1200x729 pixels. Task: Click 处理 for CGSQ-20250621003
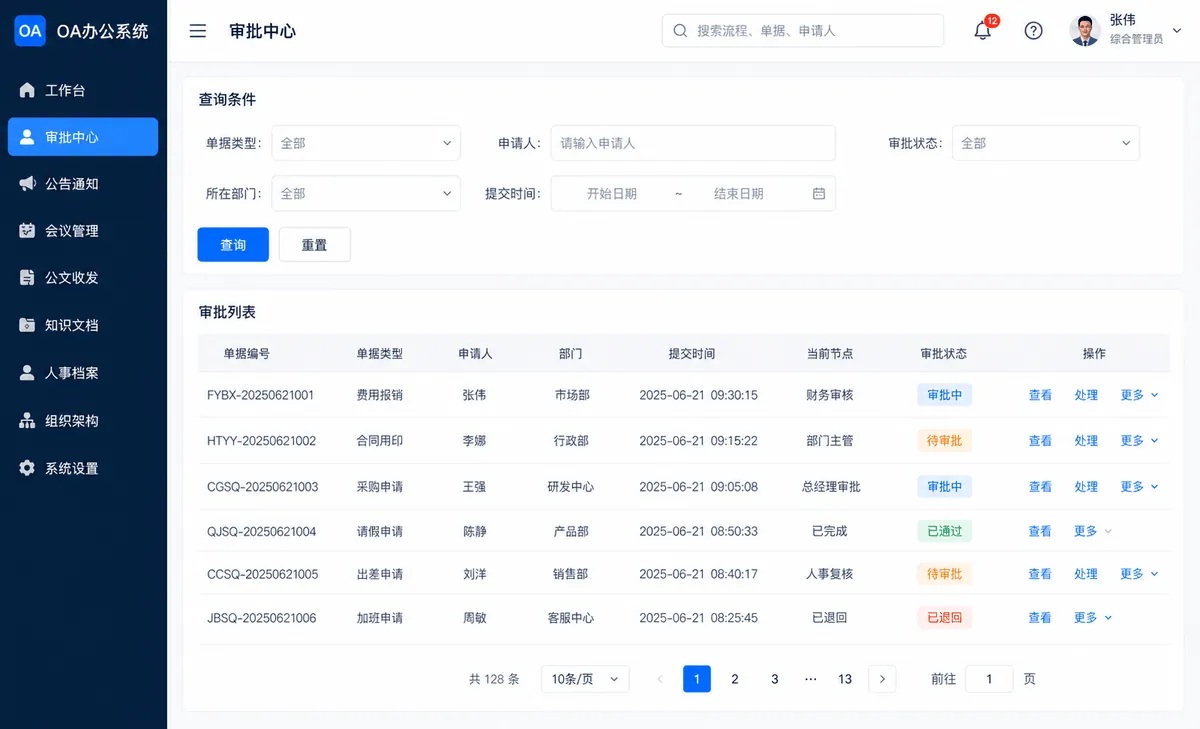tap(1086, 487)
